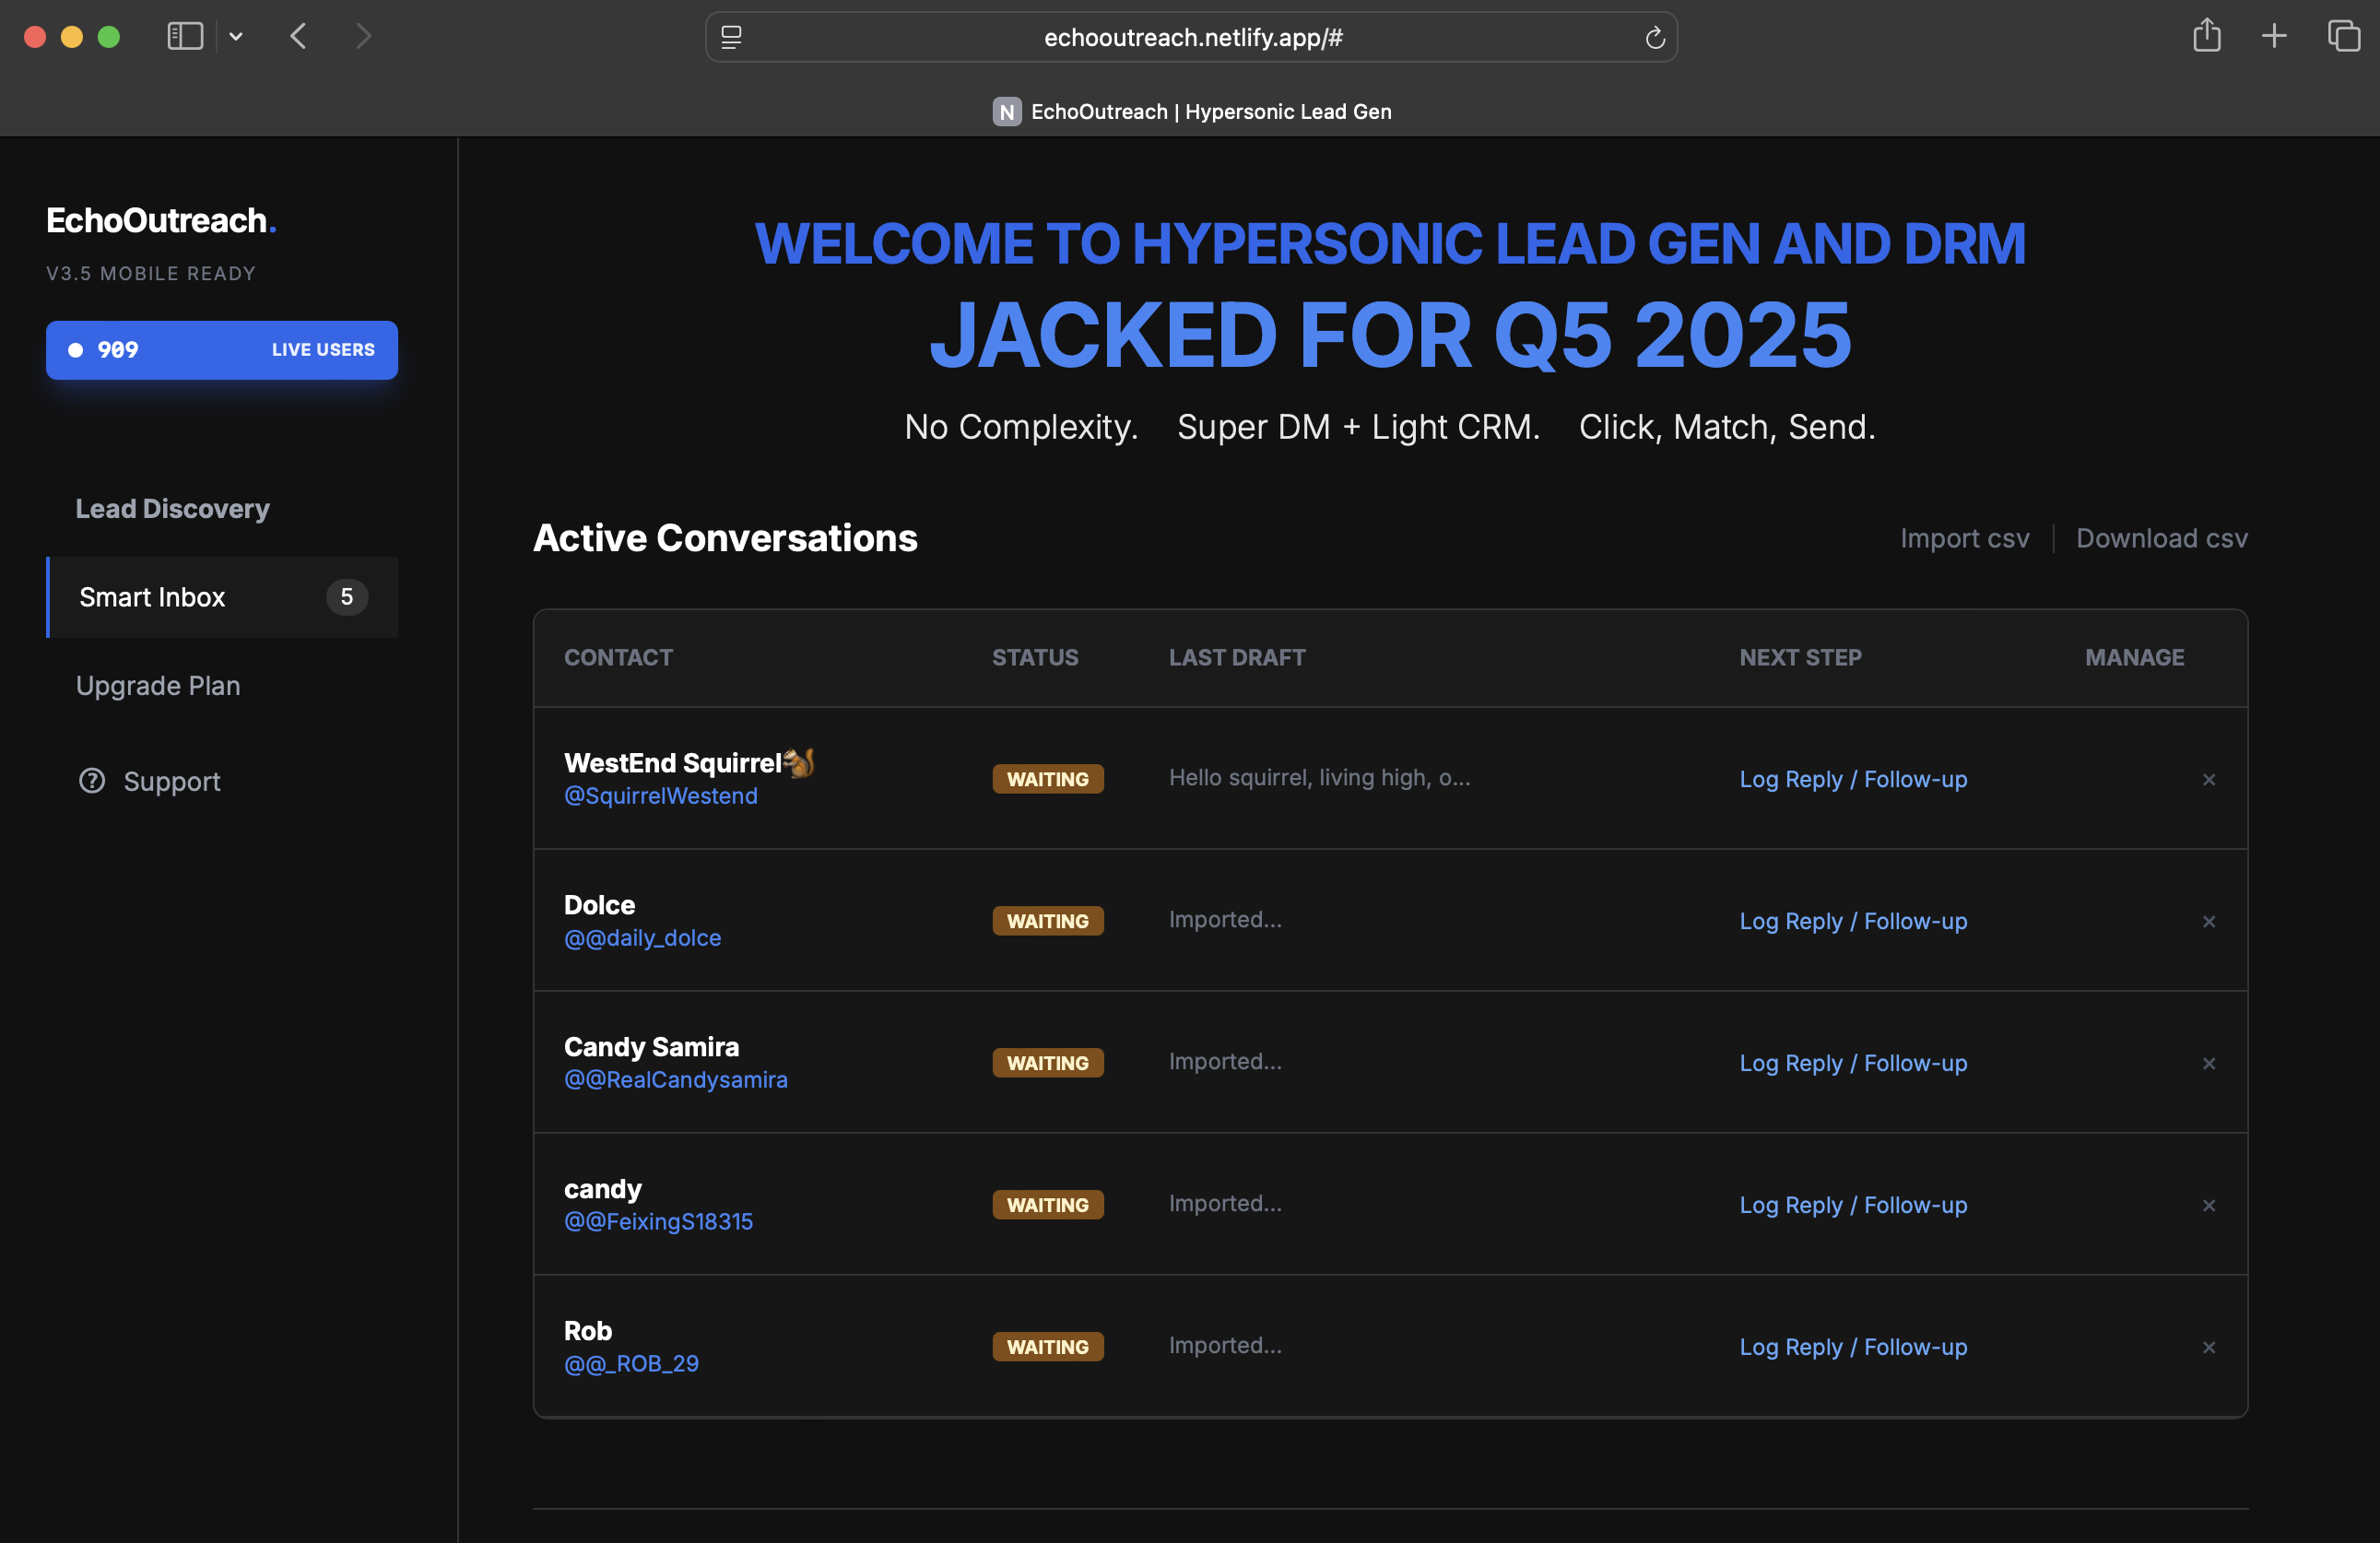Viewport: 2380px width, 1543px height.
Task: Remove Rob from active conversations
Action: coord(2209,1347)
